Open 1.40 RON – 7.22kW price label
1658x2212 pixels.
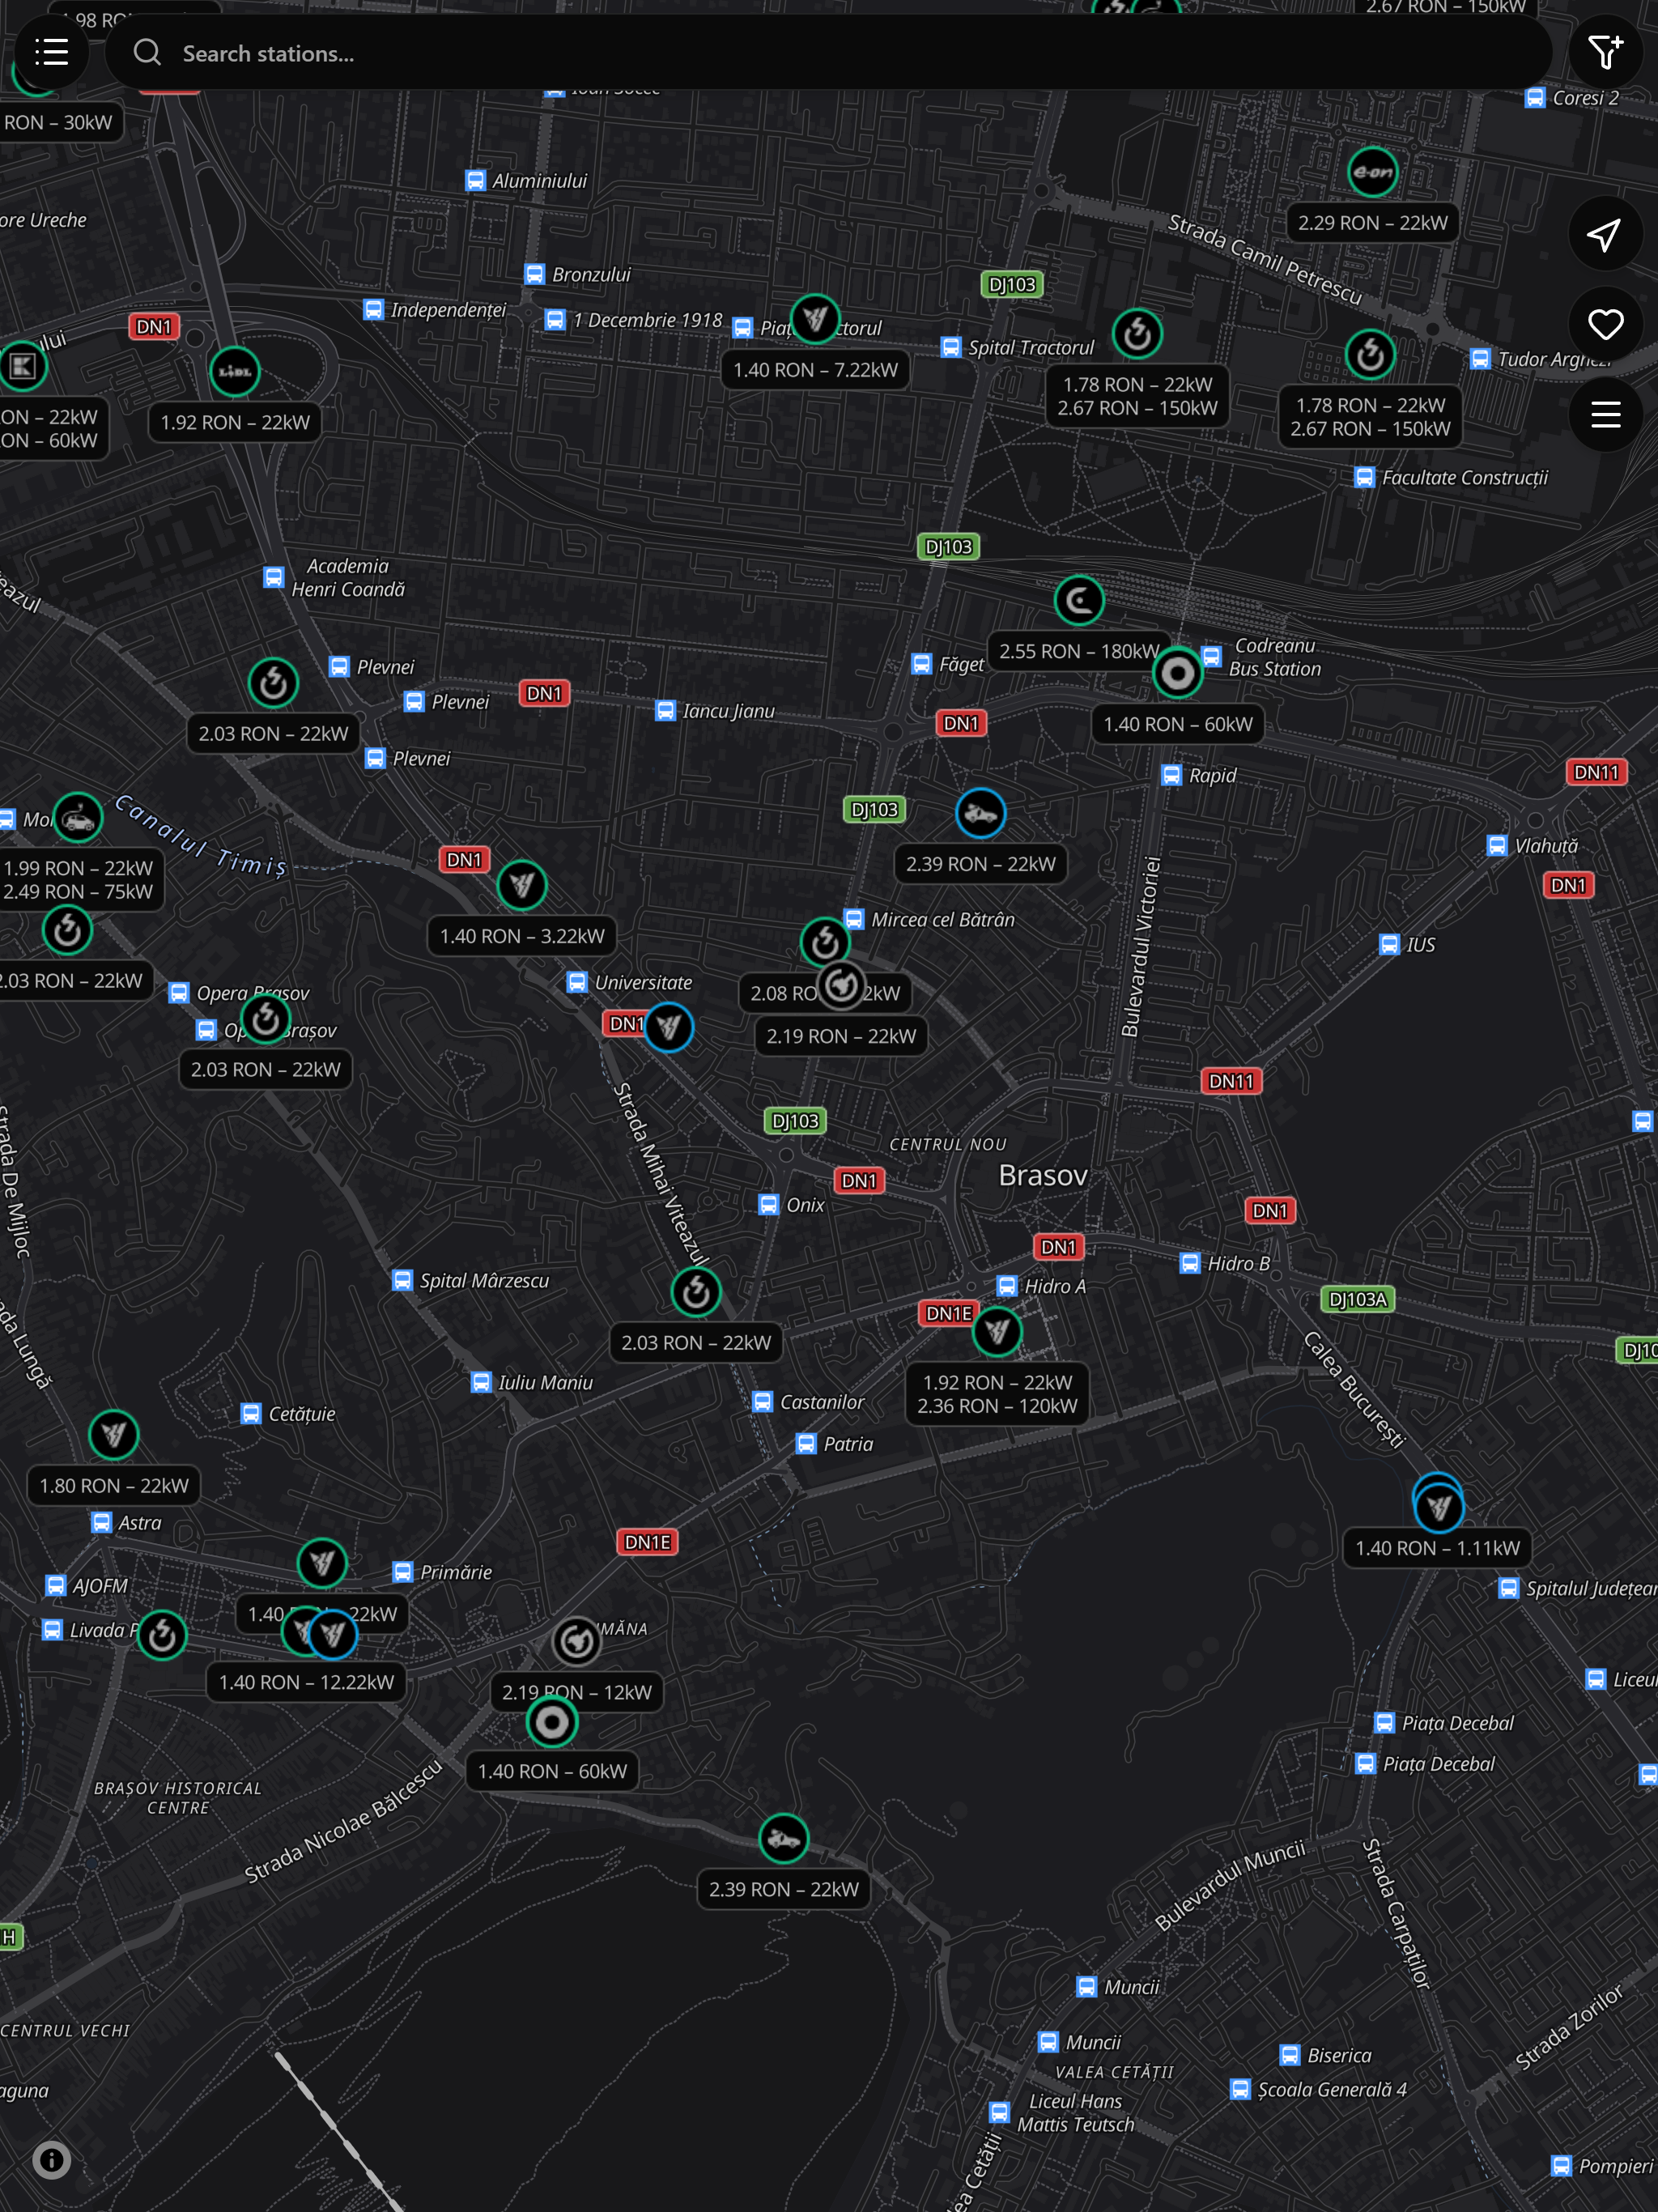(x=815, y=370)
